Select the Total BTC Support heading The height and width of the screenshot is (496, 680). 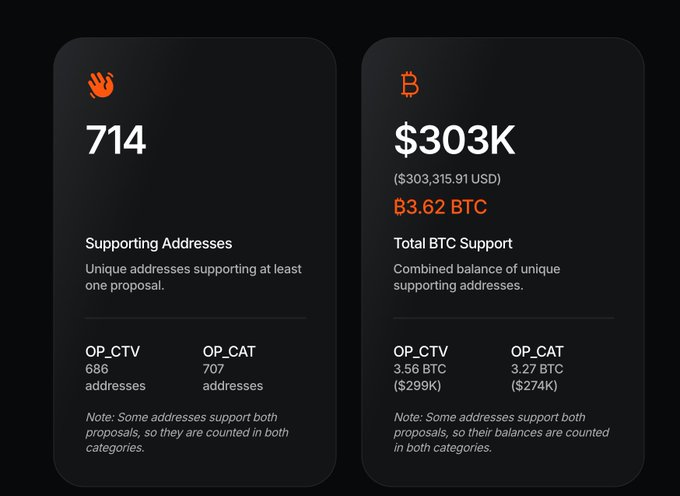click(x=453, y=243)
